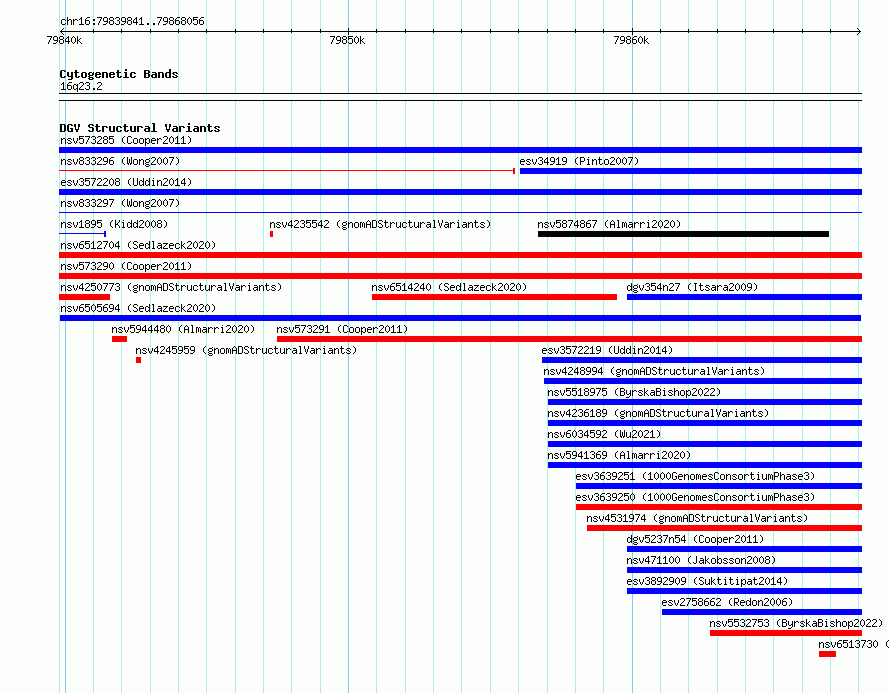Click the 79850k ruler label

coord(347,40)
